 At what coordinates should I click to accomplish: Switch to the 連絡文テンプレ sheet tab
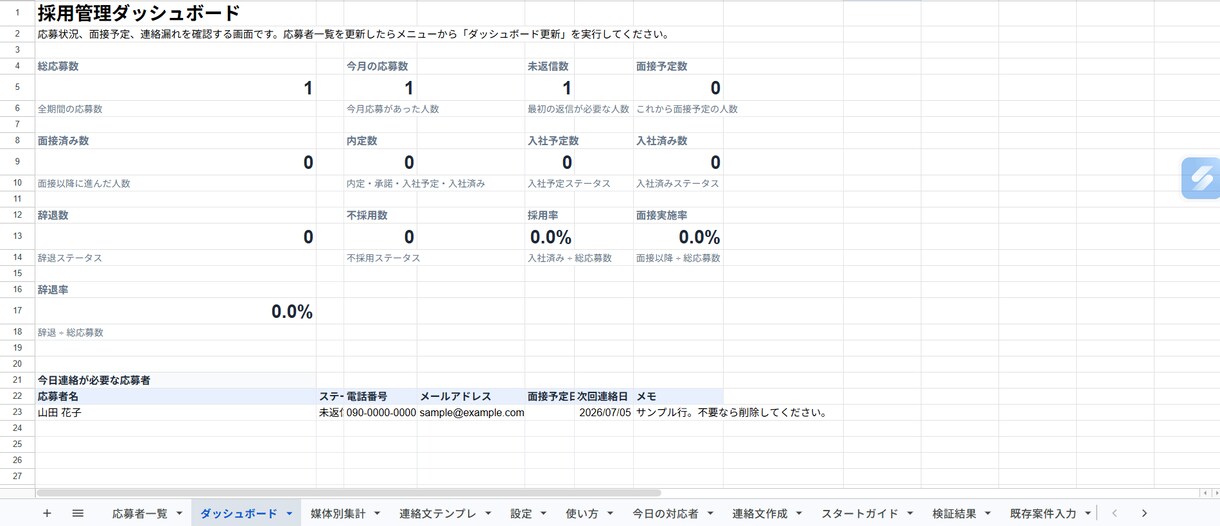tap(437, 513)
